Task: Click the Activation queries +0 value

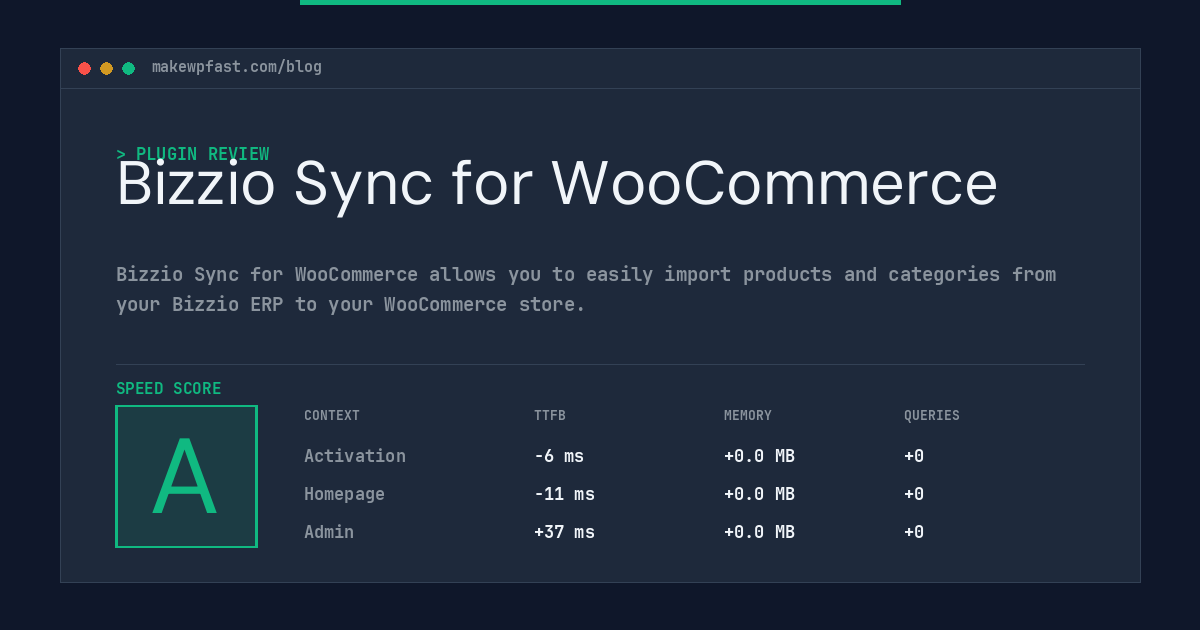Action: click(x=914, y=456)
